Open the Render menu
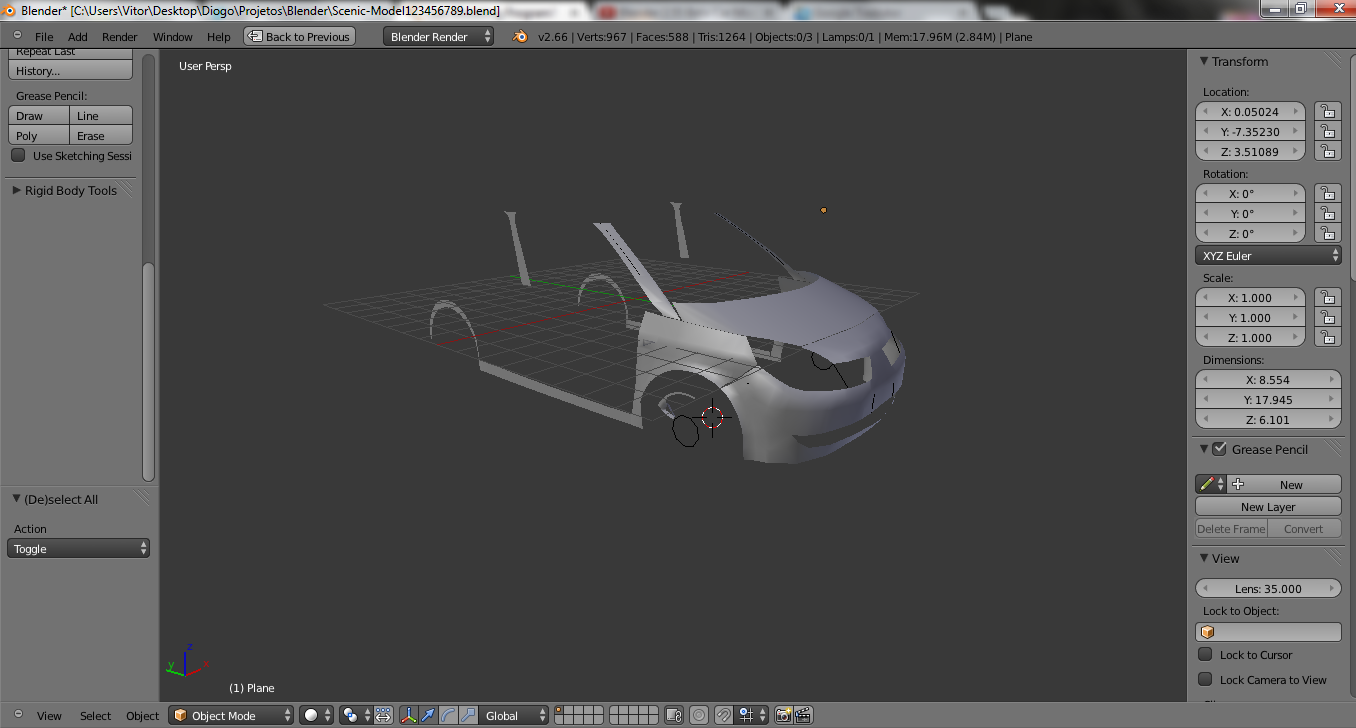The image size is (1356, 728). (x=120, y=37)
